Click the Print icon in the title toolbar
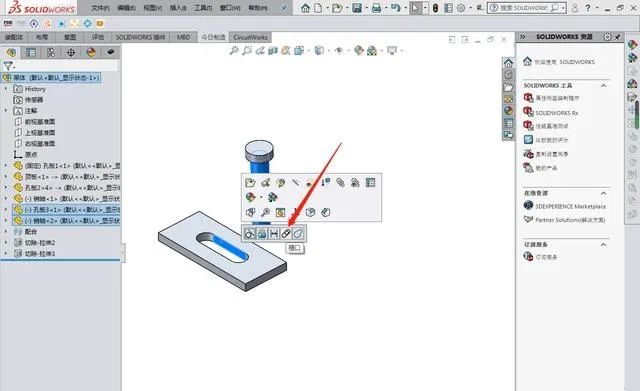Image resolution: width=640 pixels, height=391 pixels. pyautogui.click(x=376, y=8)
